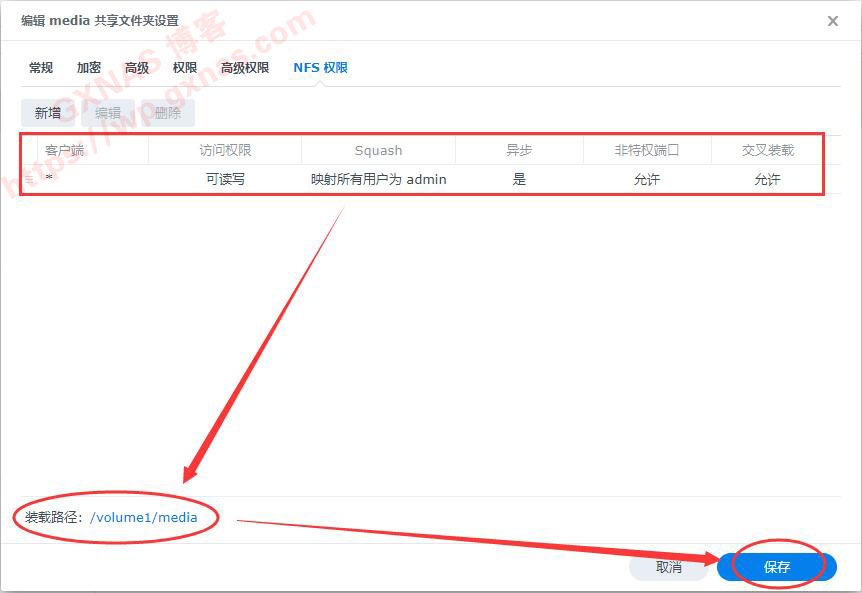Screen dimensions: 862x593
Task: Cancel changes with the 取消 button
Action: tap(669, 567)
